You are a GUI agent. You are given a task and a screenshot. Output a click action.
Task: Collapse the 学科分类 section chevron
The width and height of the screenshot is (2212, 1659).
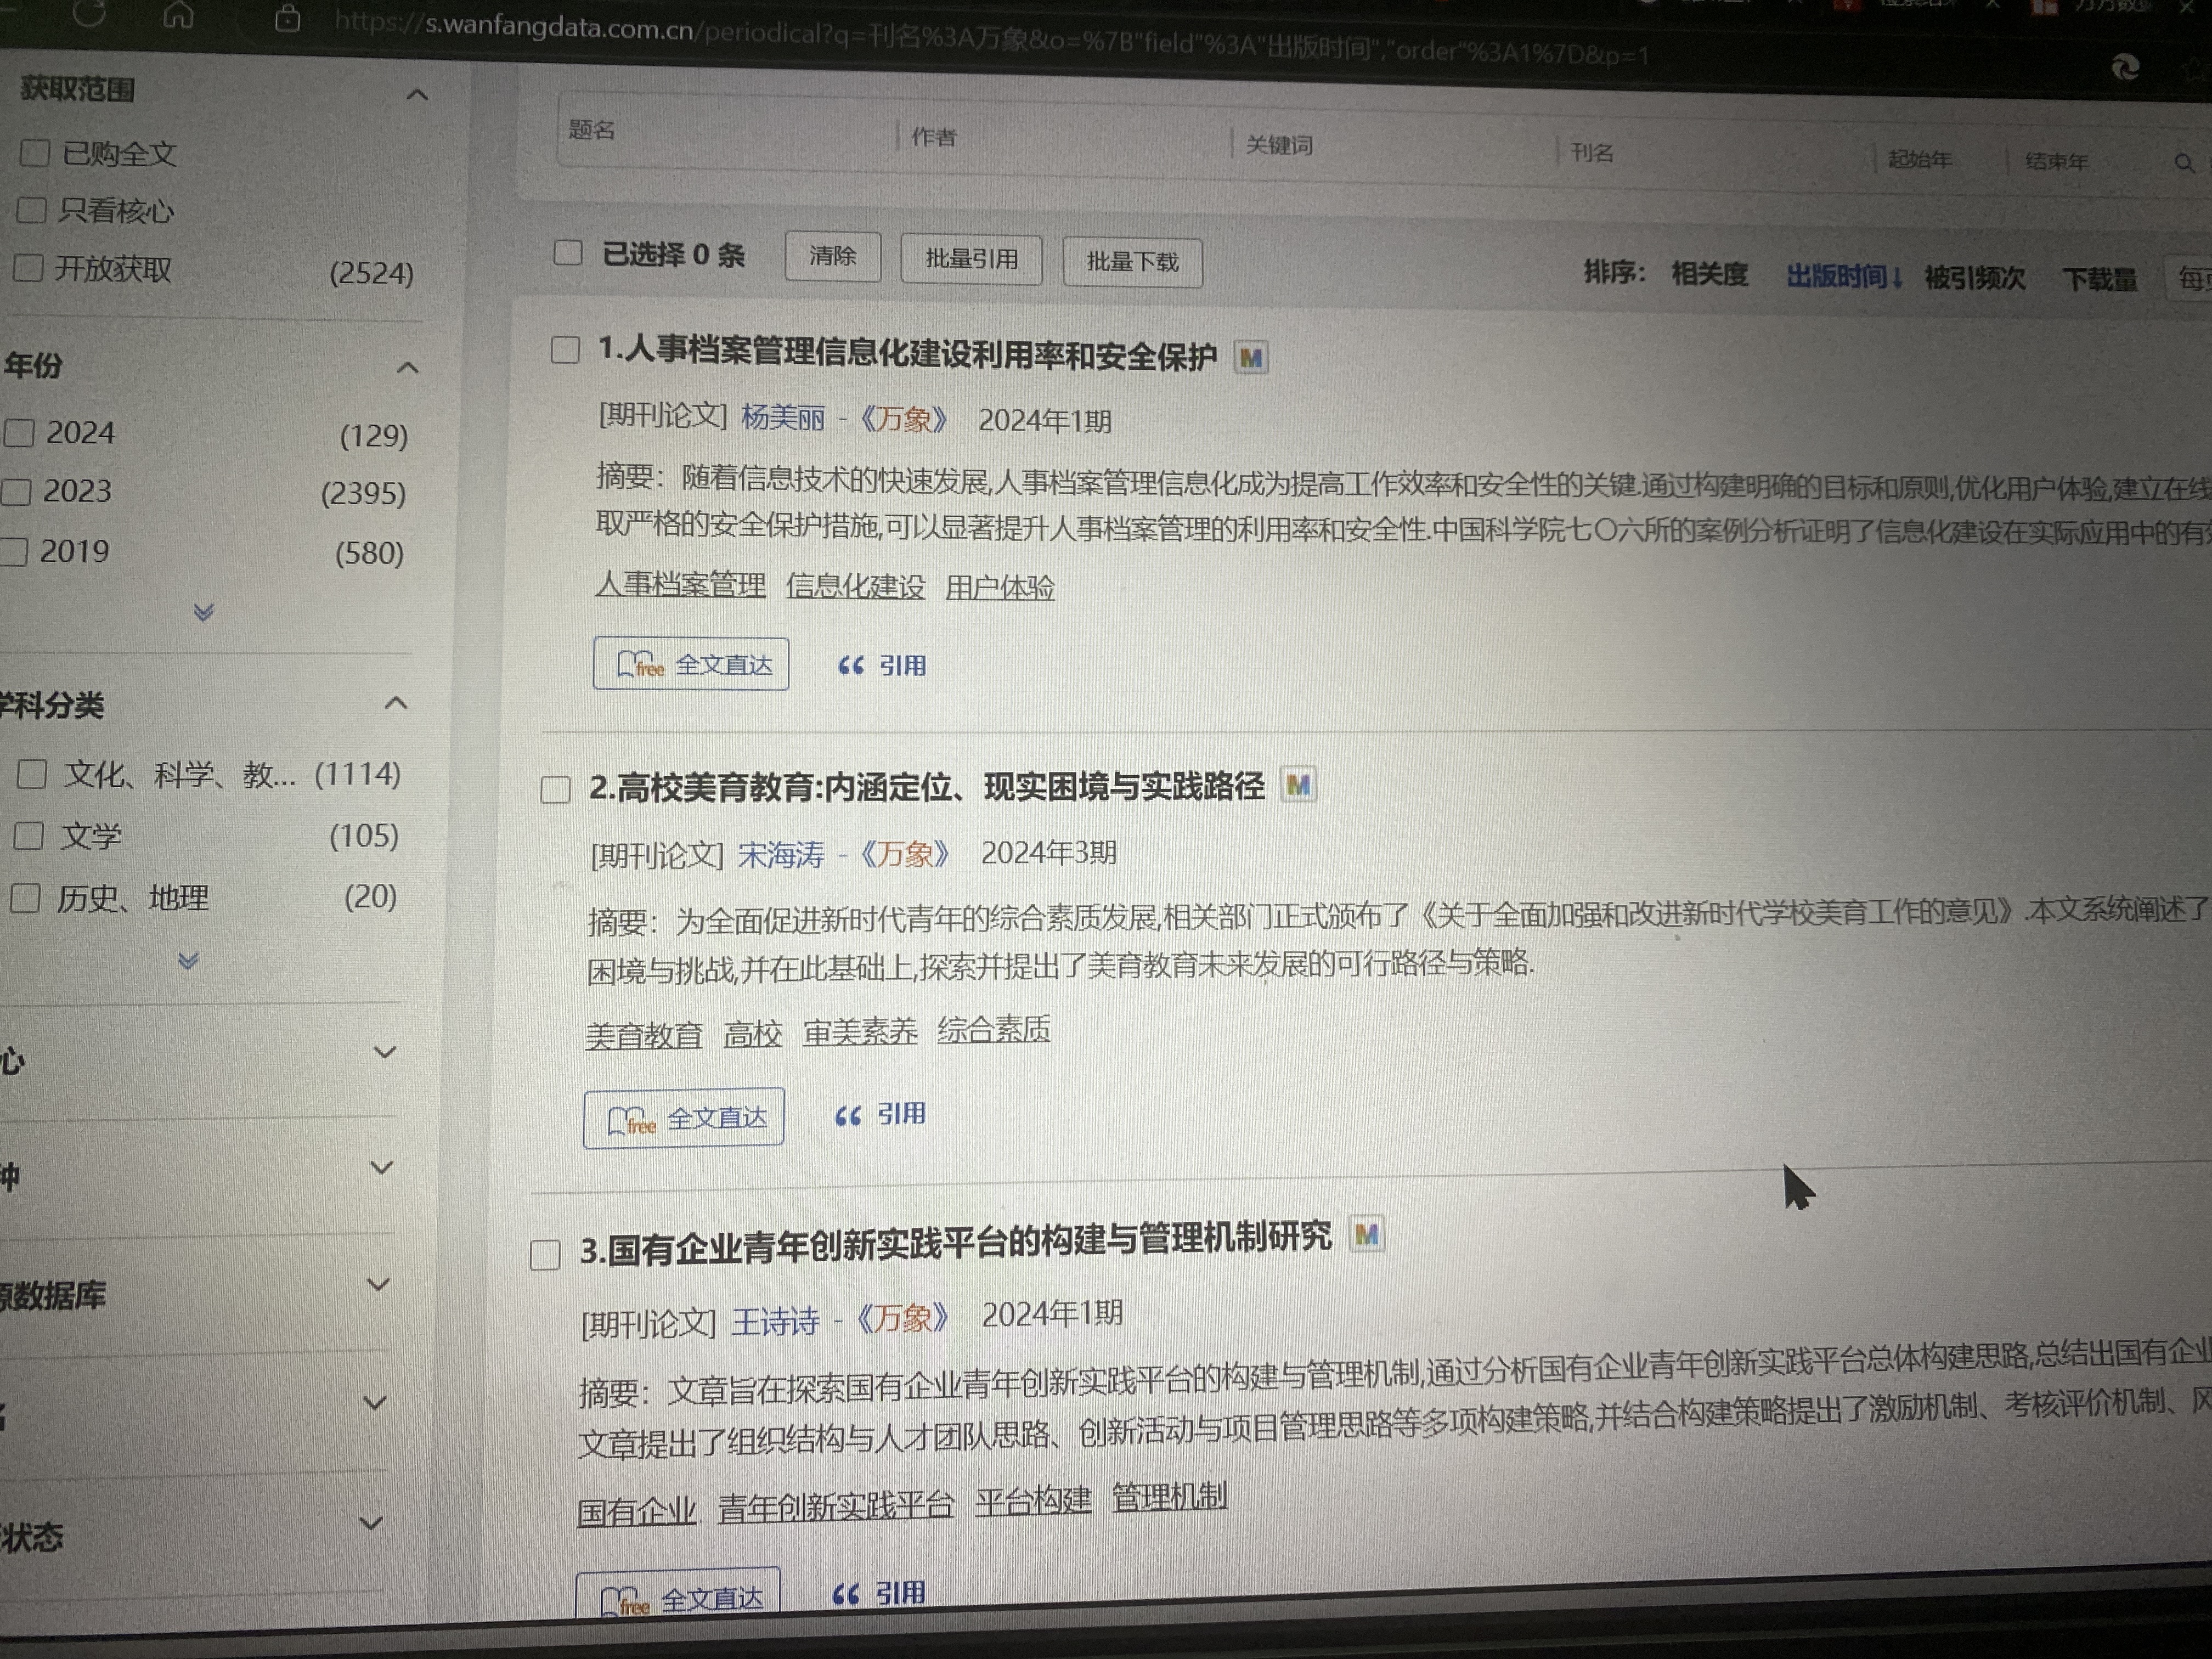396,703
